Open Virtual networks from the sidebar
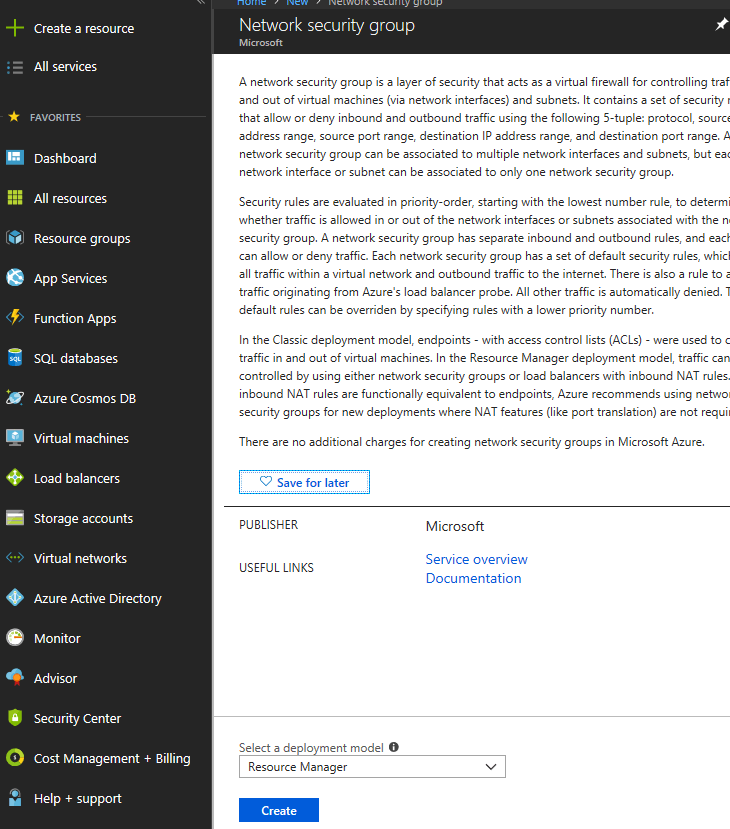Screen dimensions: 730x829 click(x=80, y=558)
